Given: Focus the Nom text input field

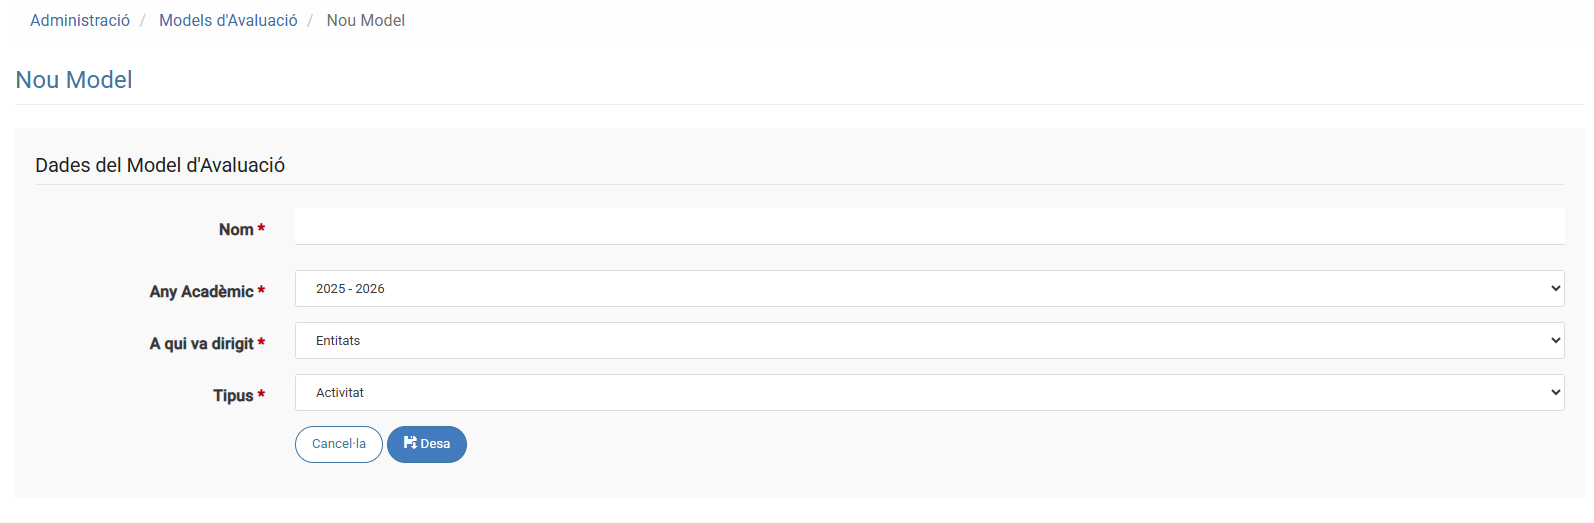Looking at the screenshot, I should (929, 226).
